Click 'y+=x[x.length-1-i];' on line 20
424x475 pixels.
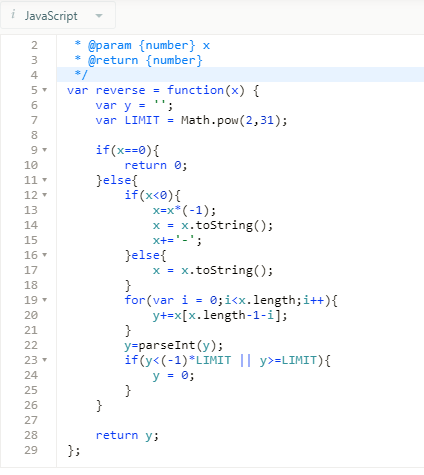[x=220, y=315]
